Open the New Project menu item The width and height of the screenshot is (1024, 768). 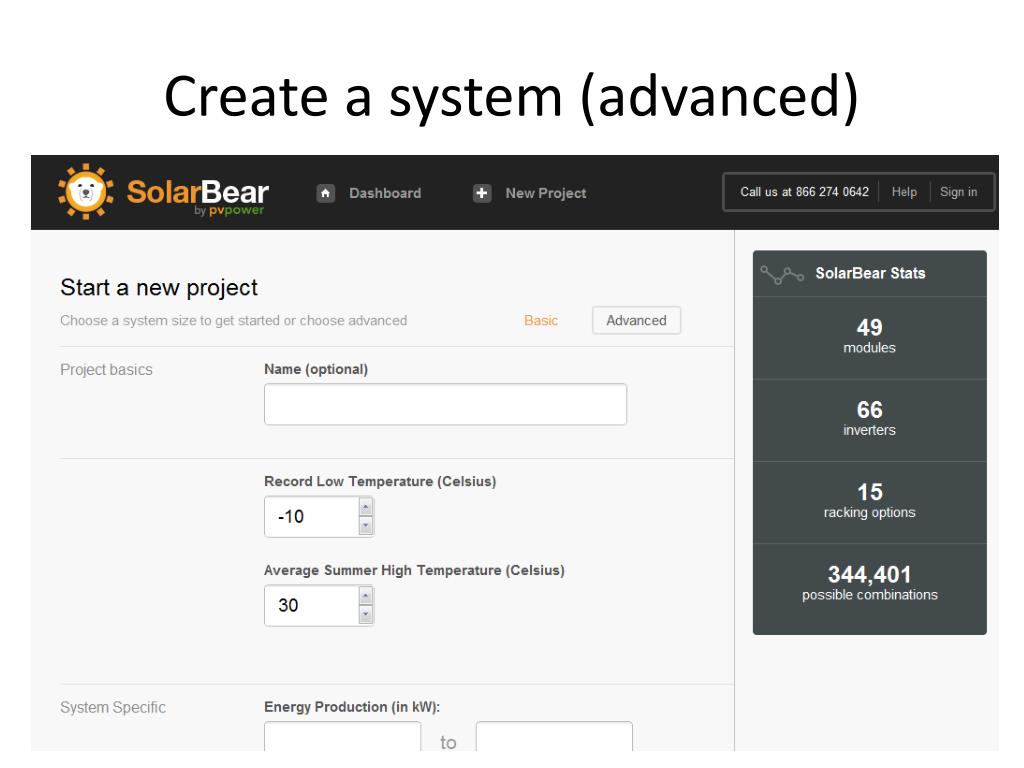point(545,193)
